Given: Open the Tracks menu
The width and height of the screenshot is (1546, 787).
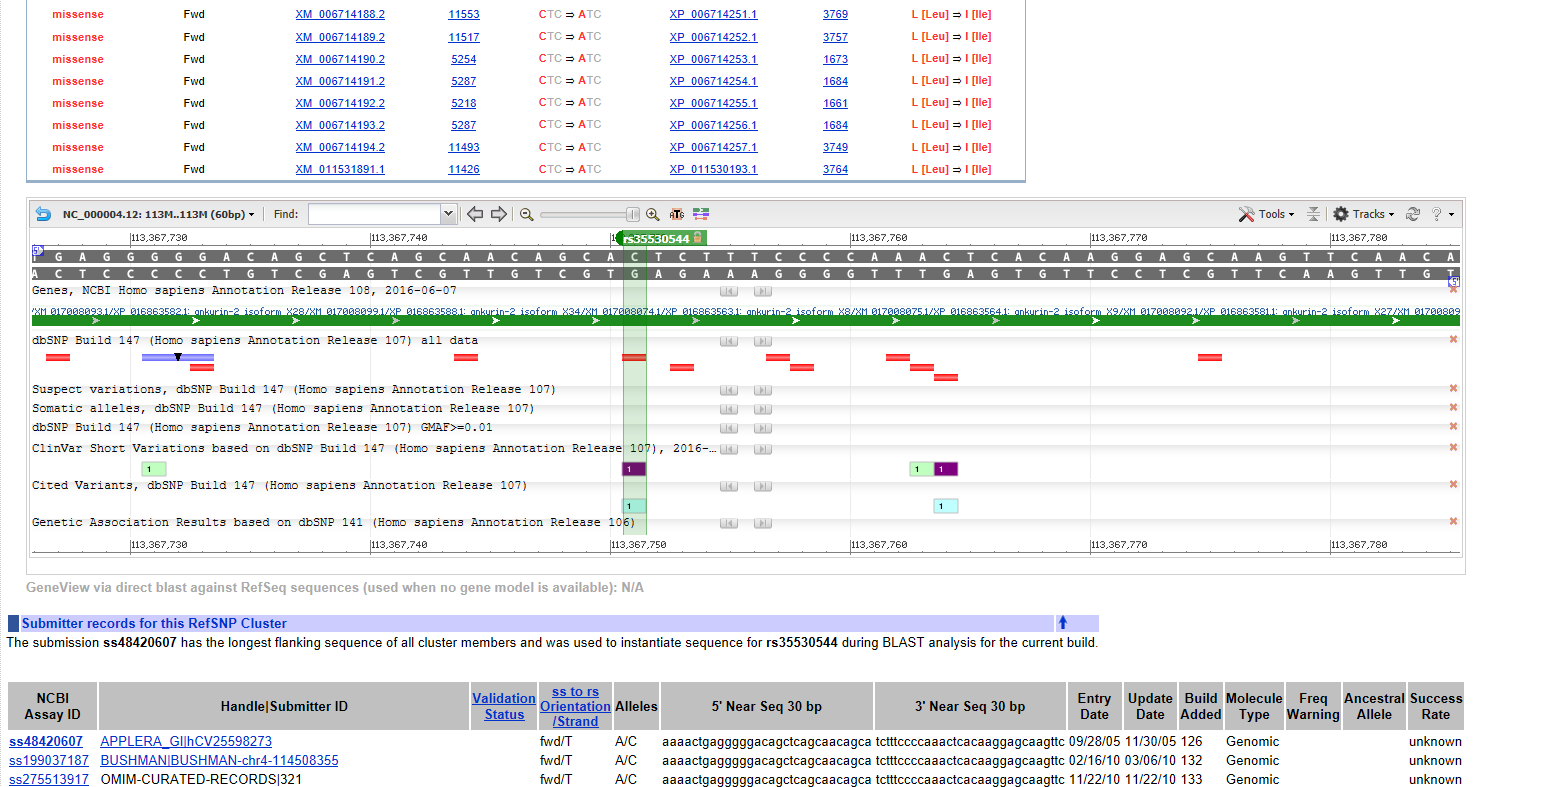Looking at the screenshot, I should click(1364, 214).
